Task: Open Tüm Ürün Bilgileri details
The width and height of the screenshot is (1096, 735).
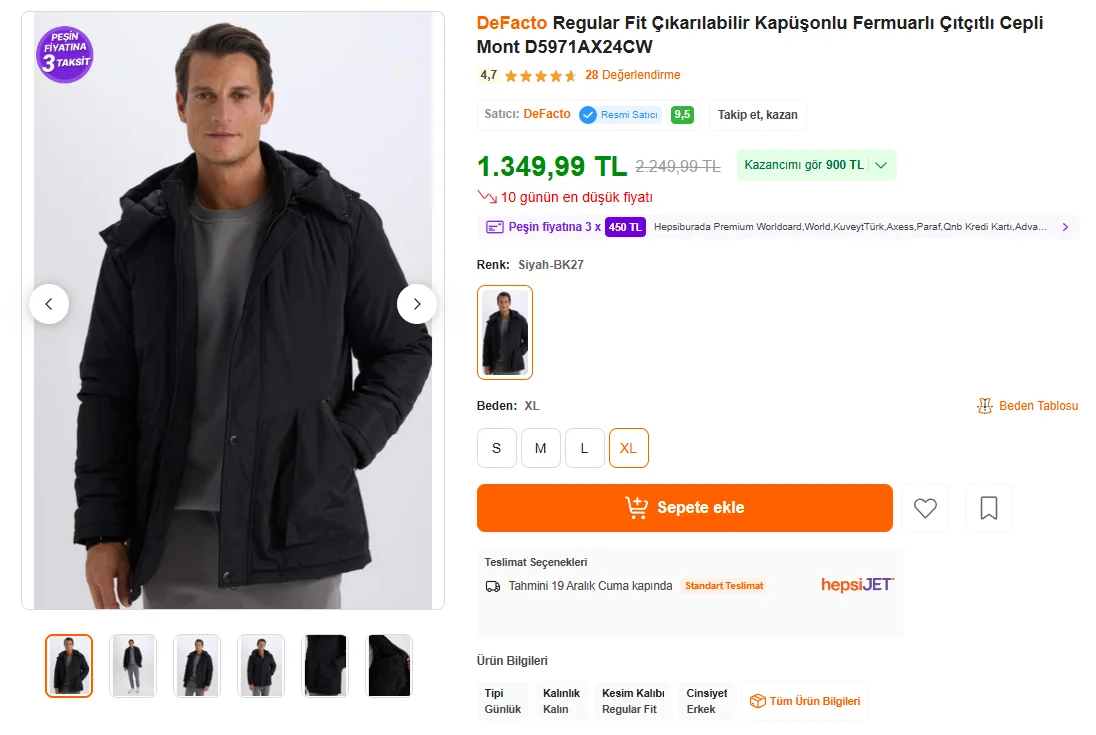Action: click(805, 701)
